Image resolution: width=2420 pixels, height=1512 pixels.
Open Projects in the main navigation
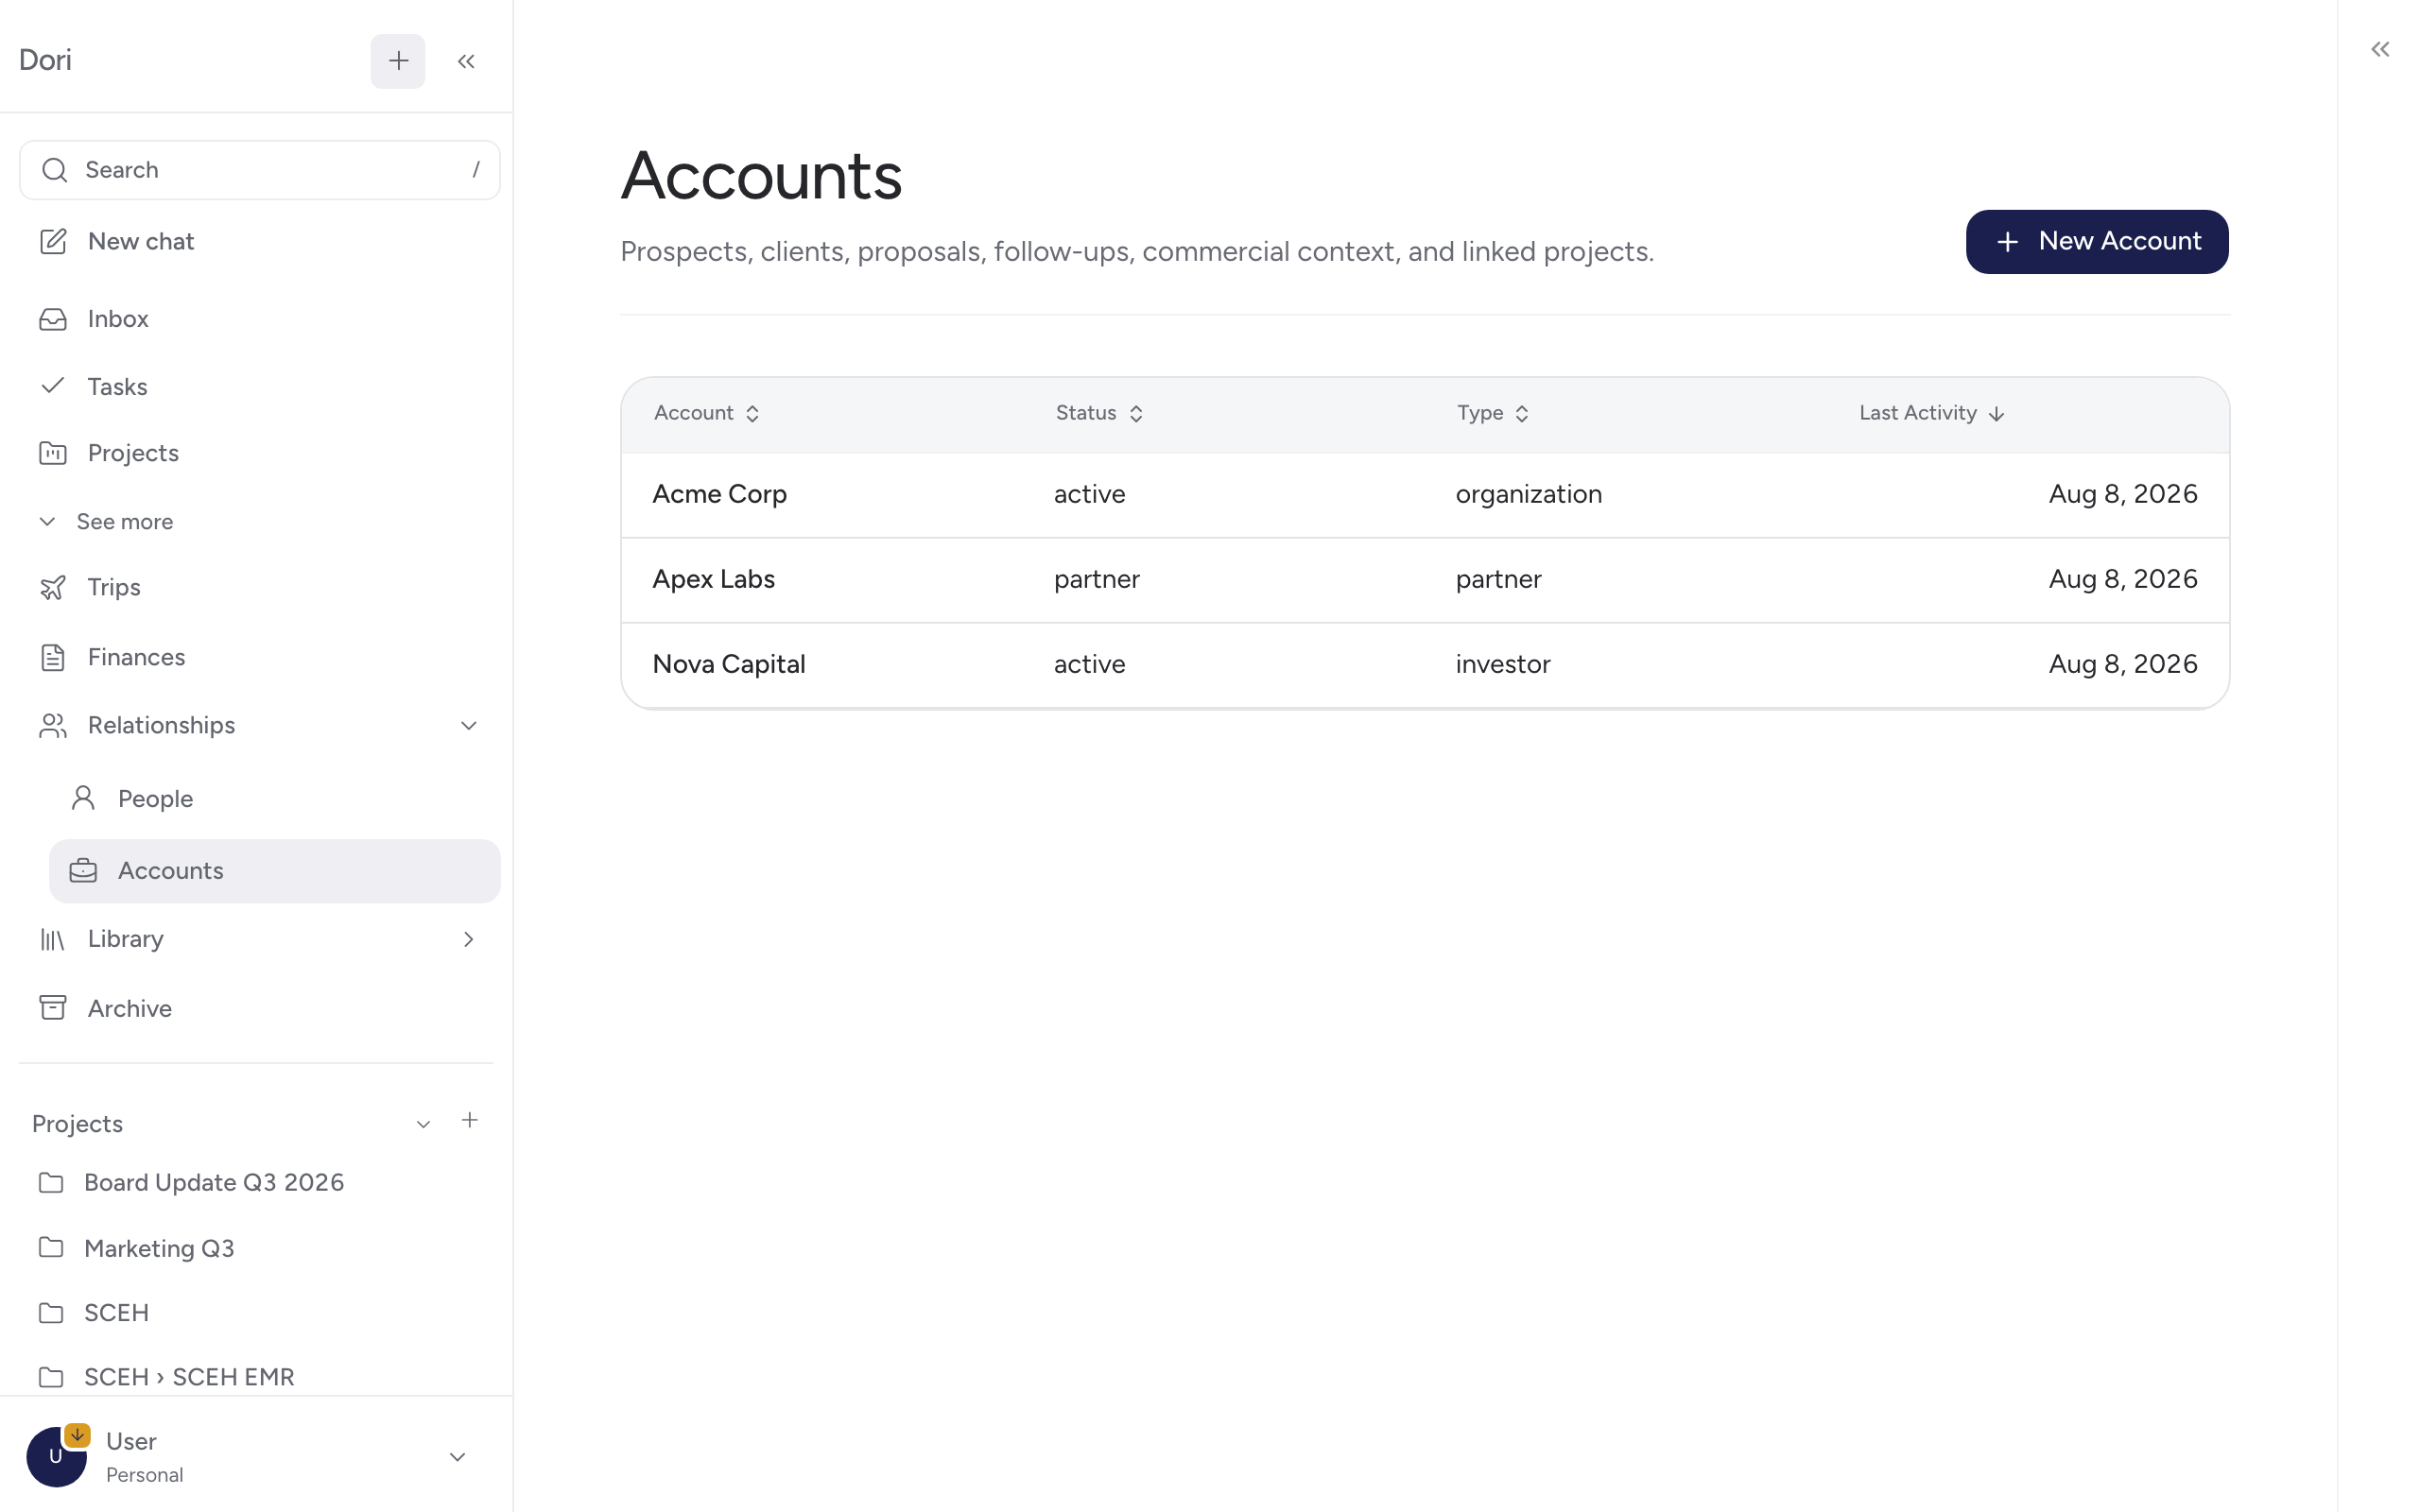click(260, 453)
